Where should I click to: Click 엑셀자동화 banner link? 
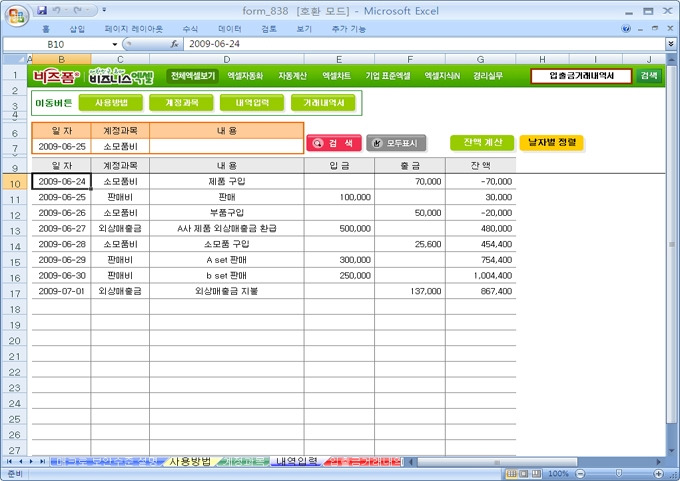coord(245,76)
